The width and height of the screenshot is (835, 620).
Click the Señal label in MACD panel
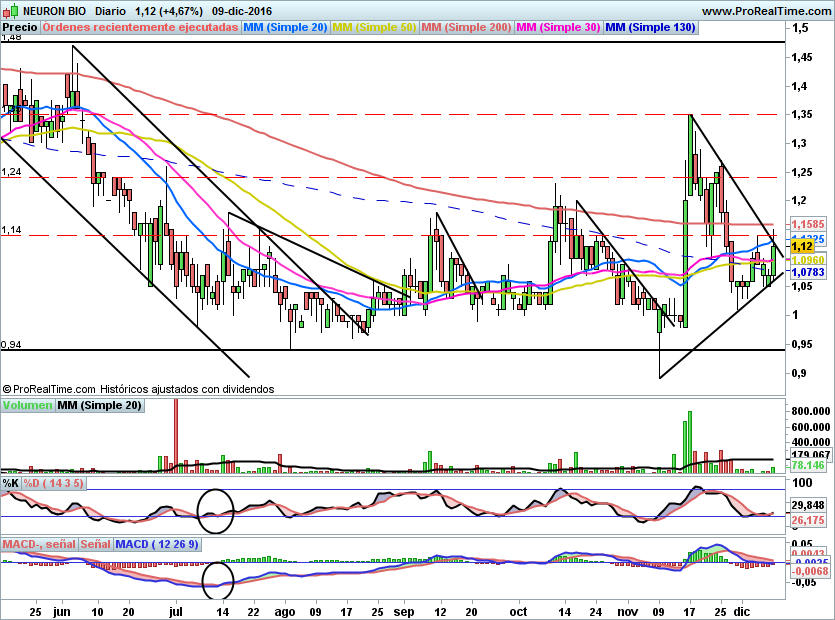click(x=95, y=544)
